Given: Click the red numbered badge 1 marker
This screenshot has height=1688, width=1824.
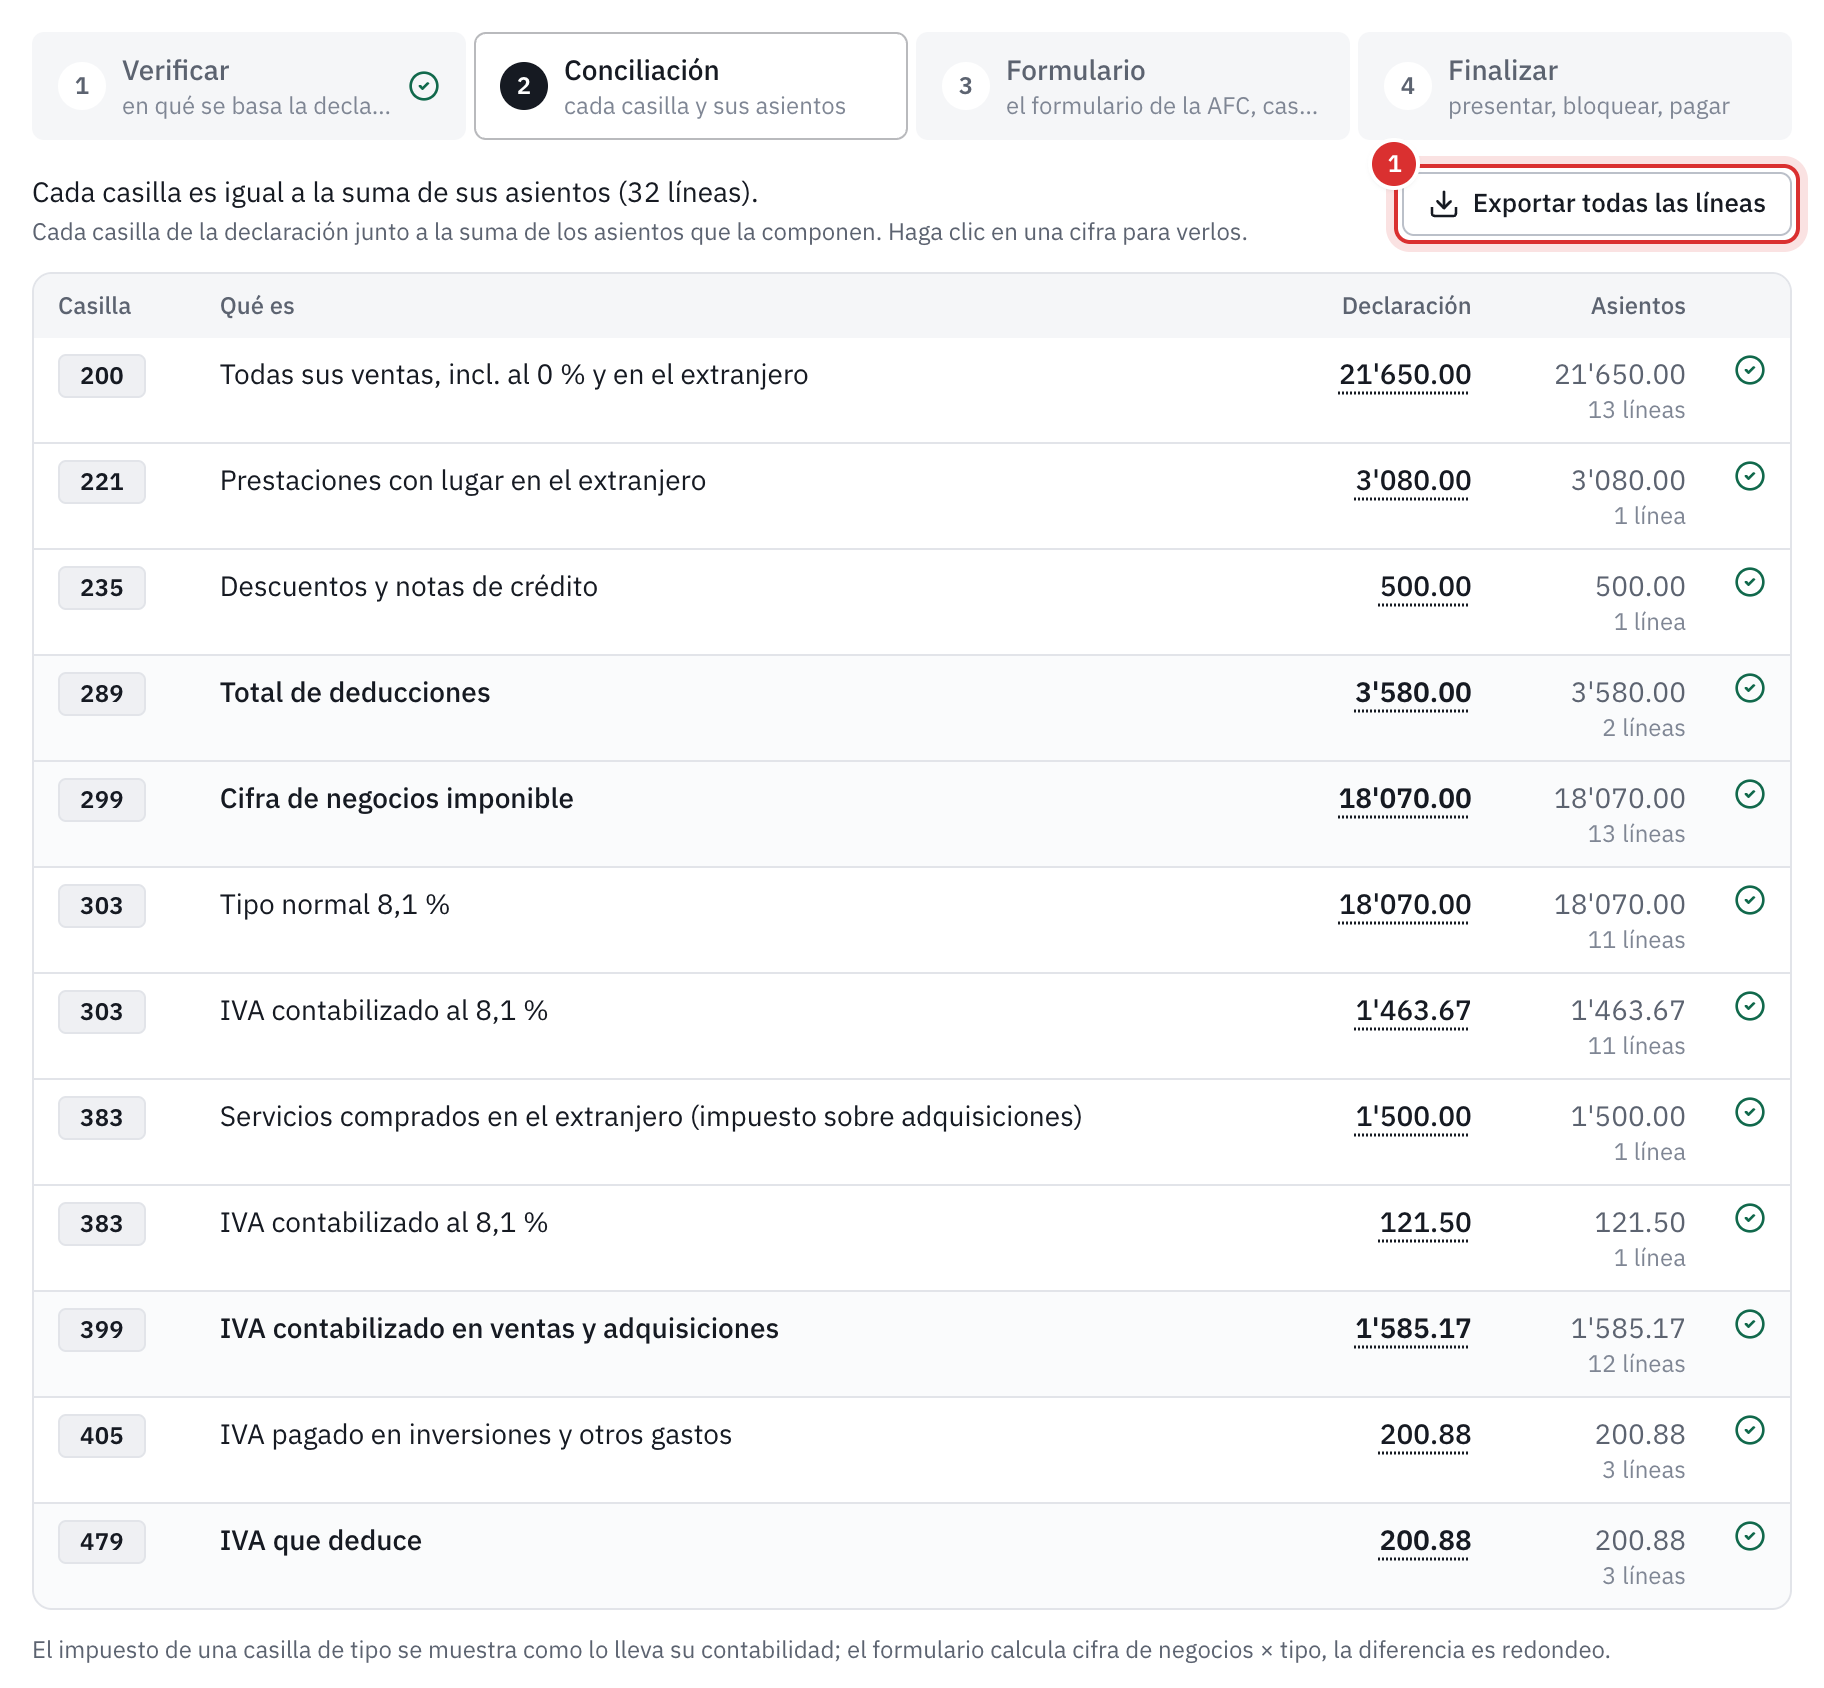Looking at the screenshot, I should tap(1394, 164).
